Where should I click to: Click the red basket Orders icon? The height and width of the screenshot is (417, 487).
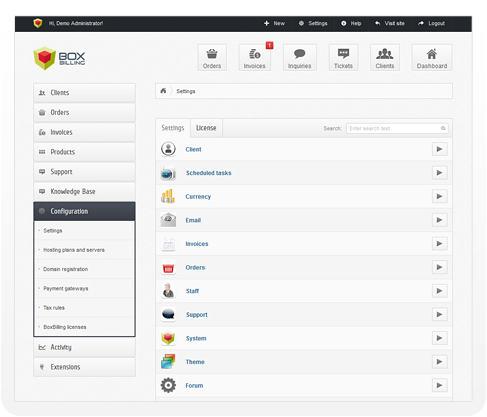168,267
